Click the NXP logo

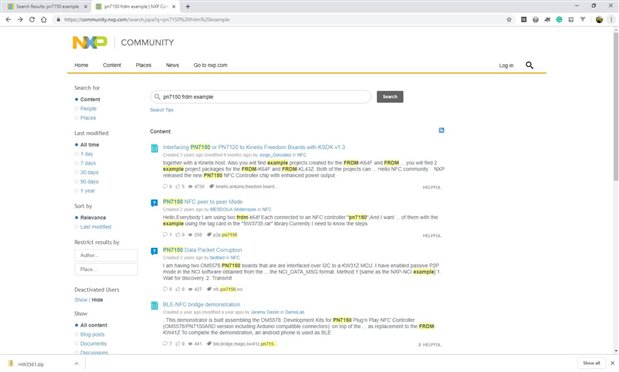(90, 42)
